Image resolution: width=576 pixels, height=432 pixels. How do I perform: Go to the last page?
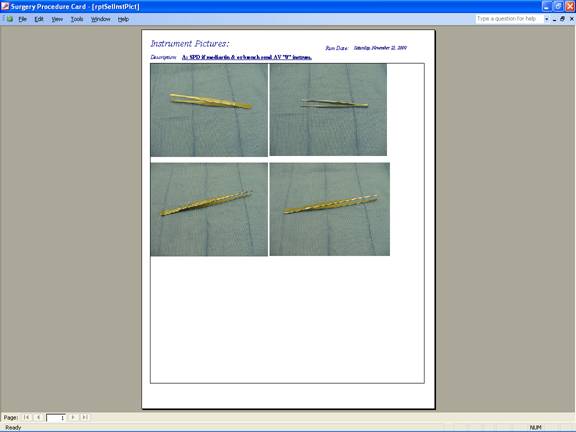(x=84, y=417)
